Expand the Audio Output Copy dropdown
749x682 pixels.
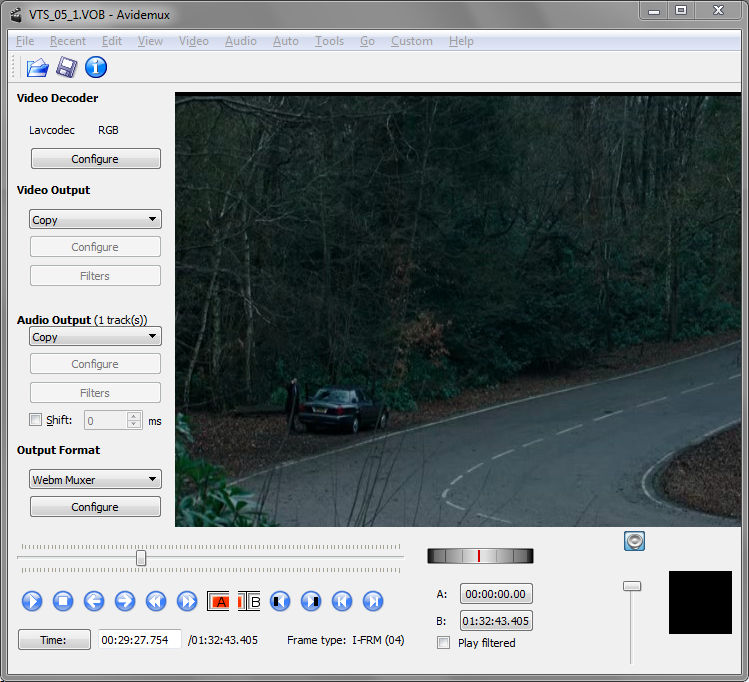(x=96, y=336)
